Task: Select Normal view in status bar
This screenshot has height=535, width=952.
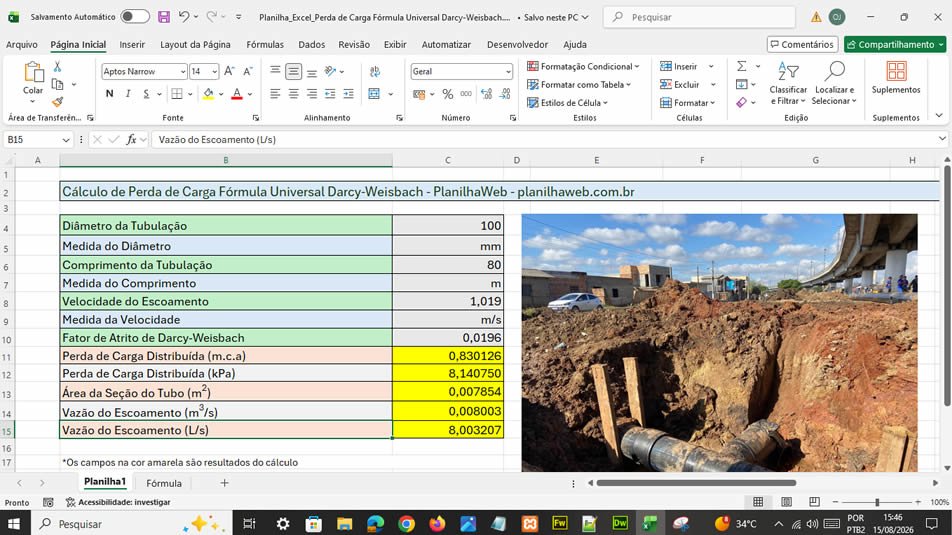Action: [x=758, y=502]
